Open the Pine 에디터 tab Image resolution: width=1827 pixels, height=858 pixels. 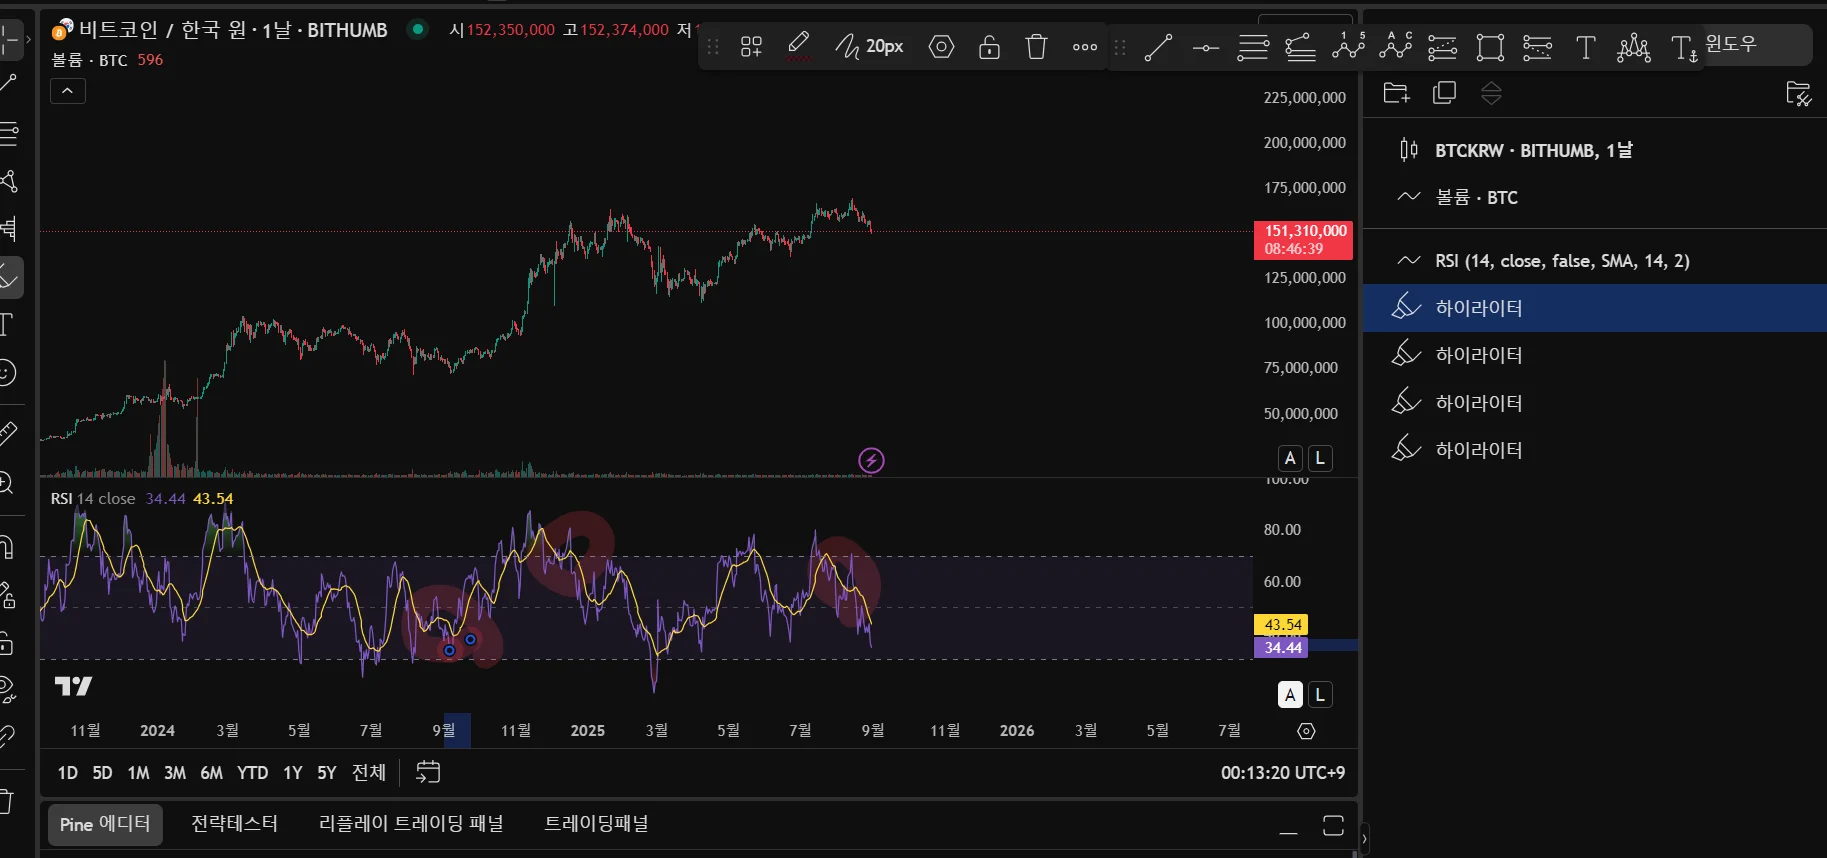(105, 824)
